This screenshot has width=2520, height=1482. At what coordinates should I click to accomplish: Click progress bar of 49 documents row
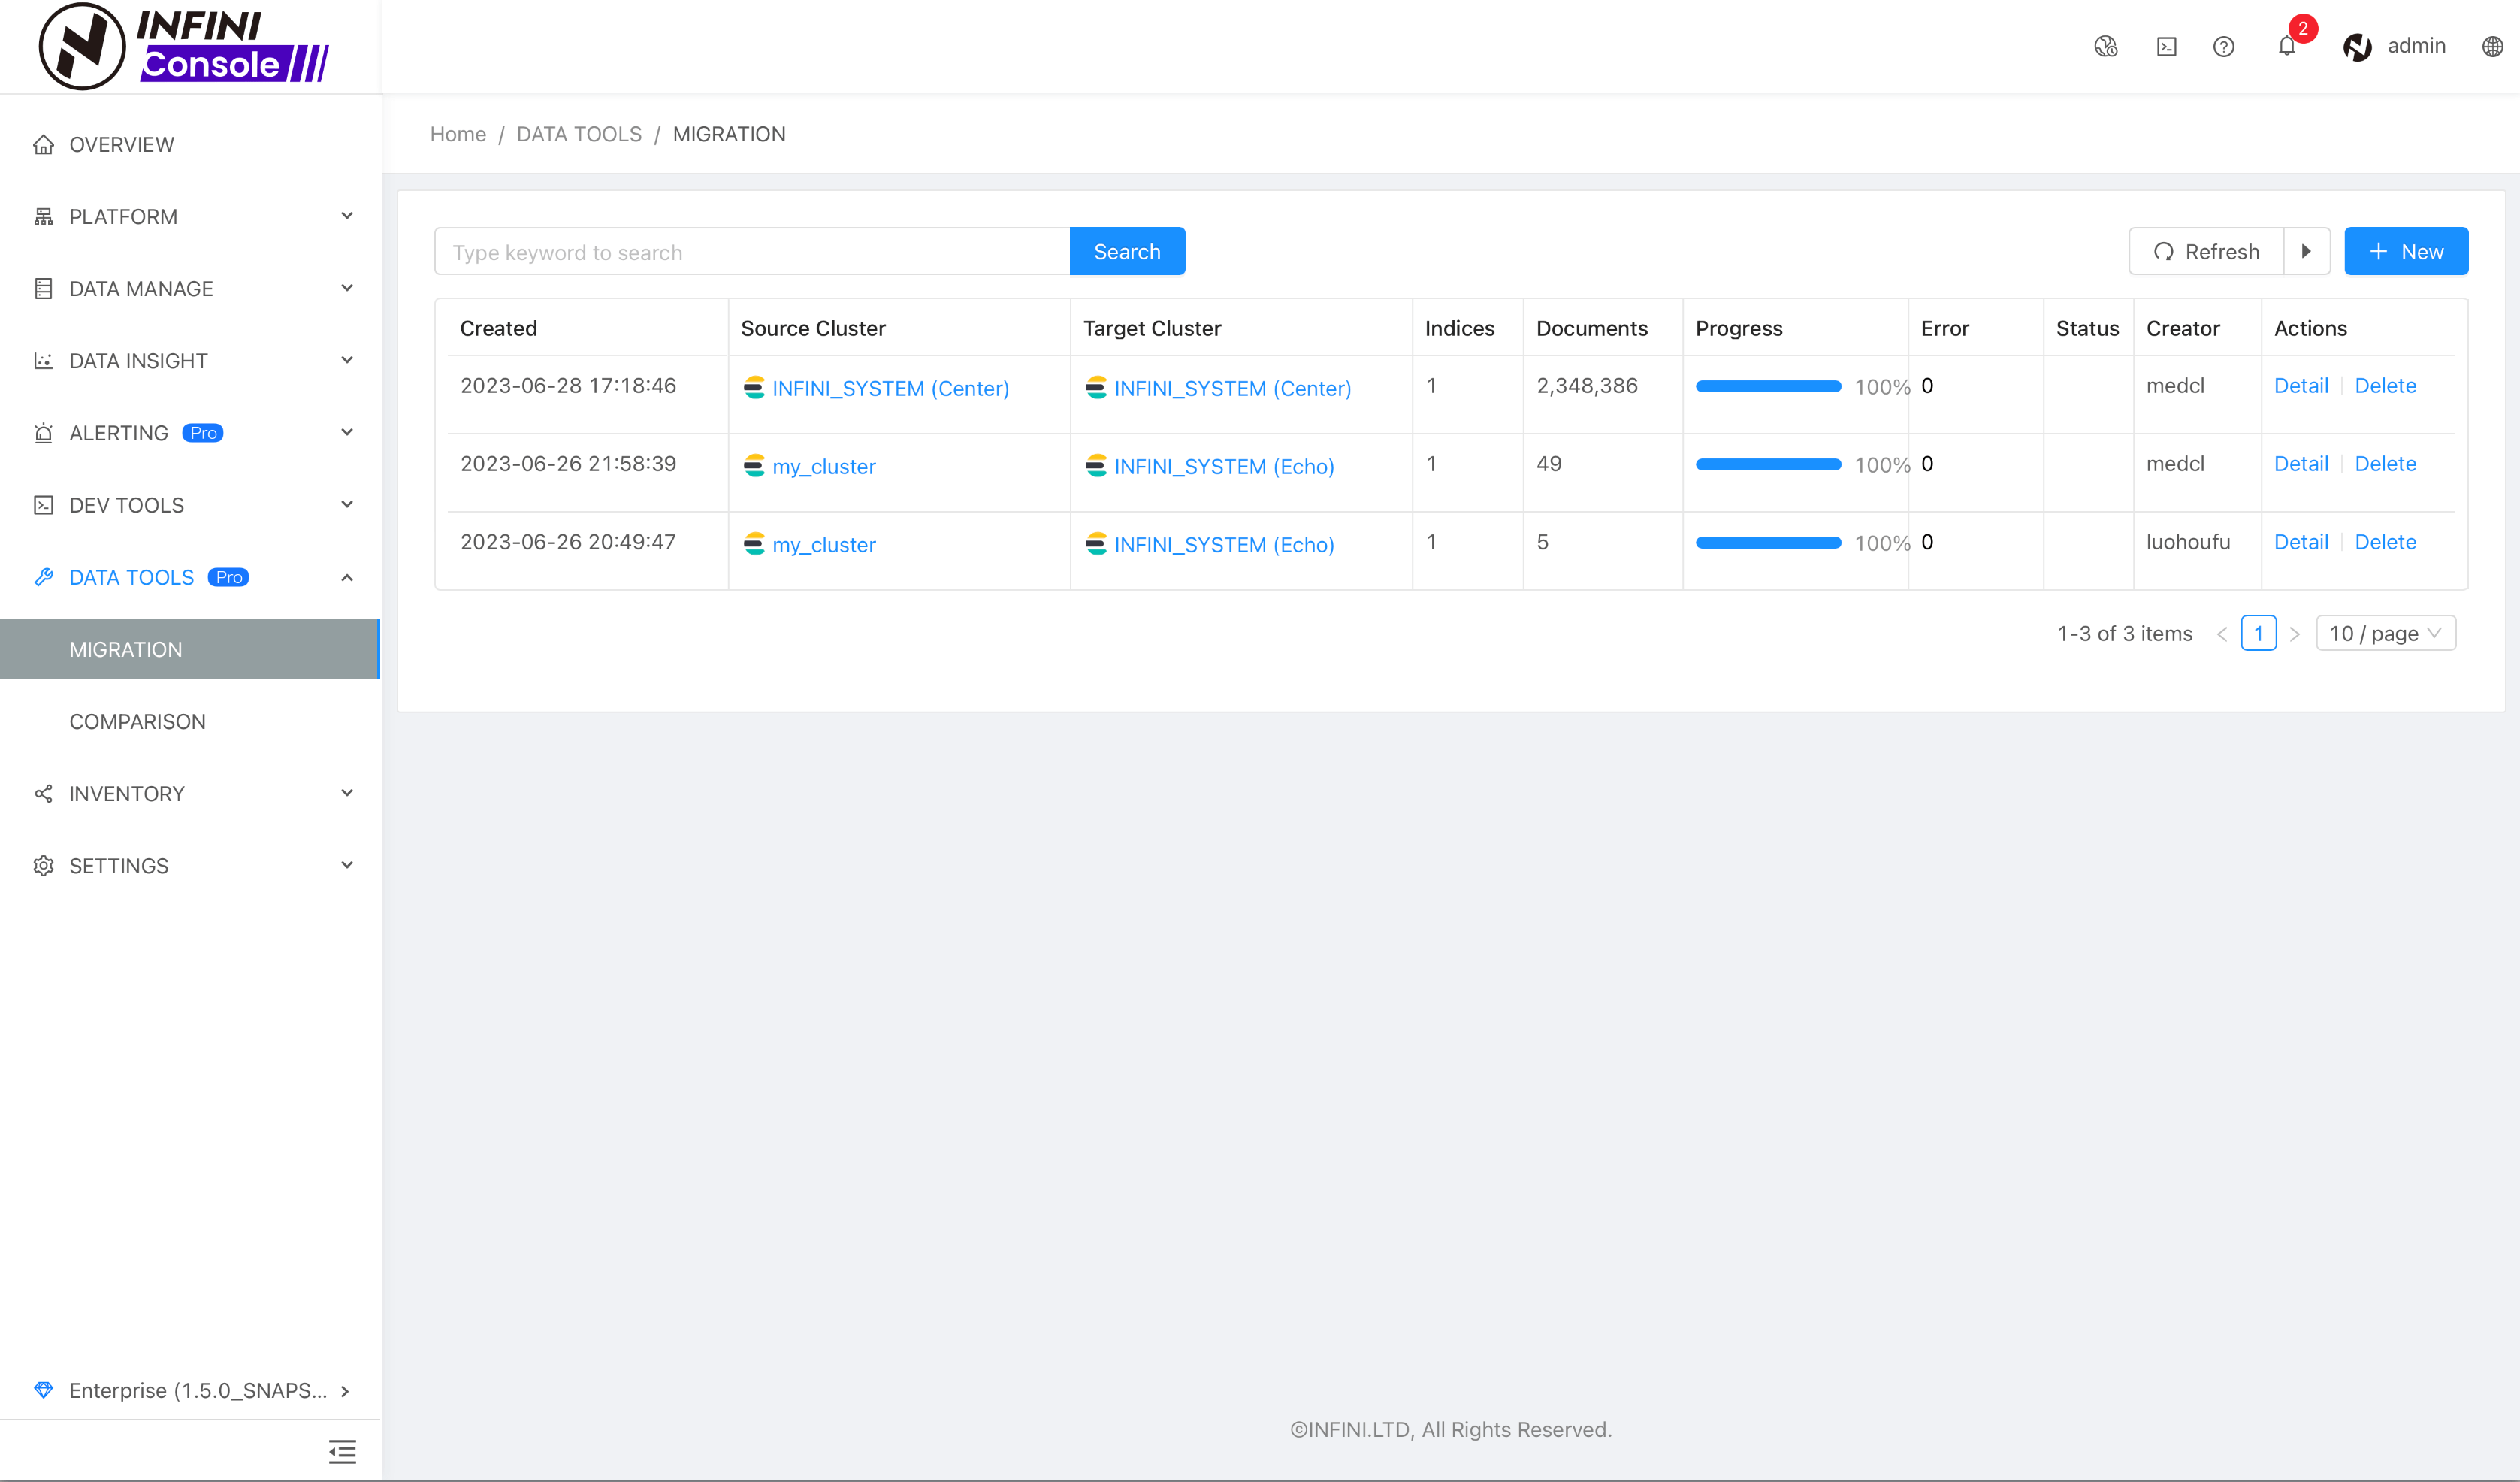[x=1768, y=464]
